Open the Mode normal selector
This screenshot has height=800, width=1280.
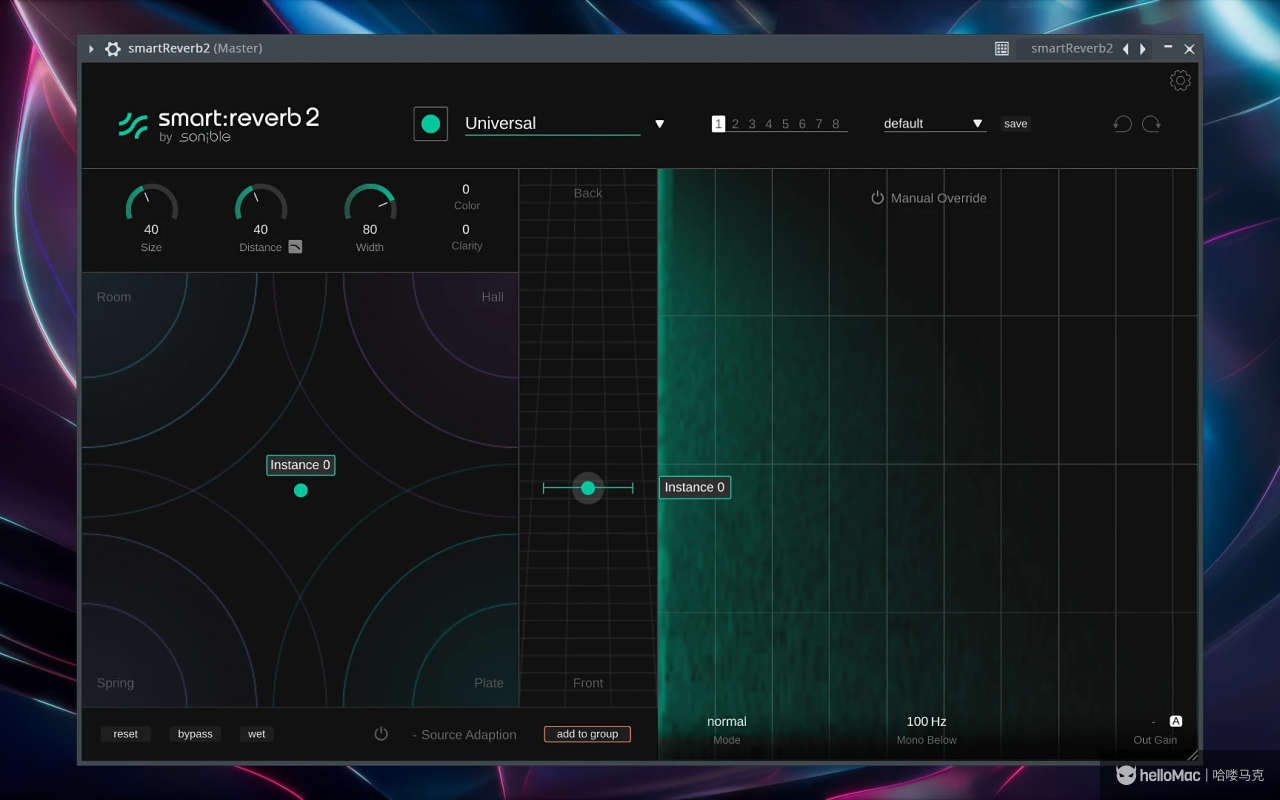point(727,721)
